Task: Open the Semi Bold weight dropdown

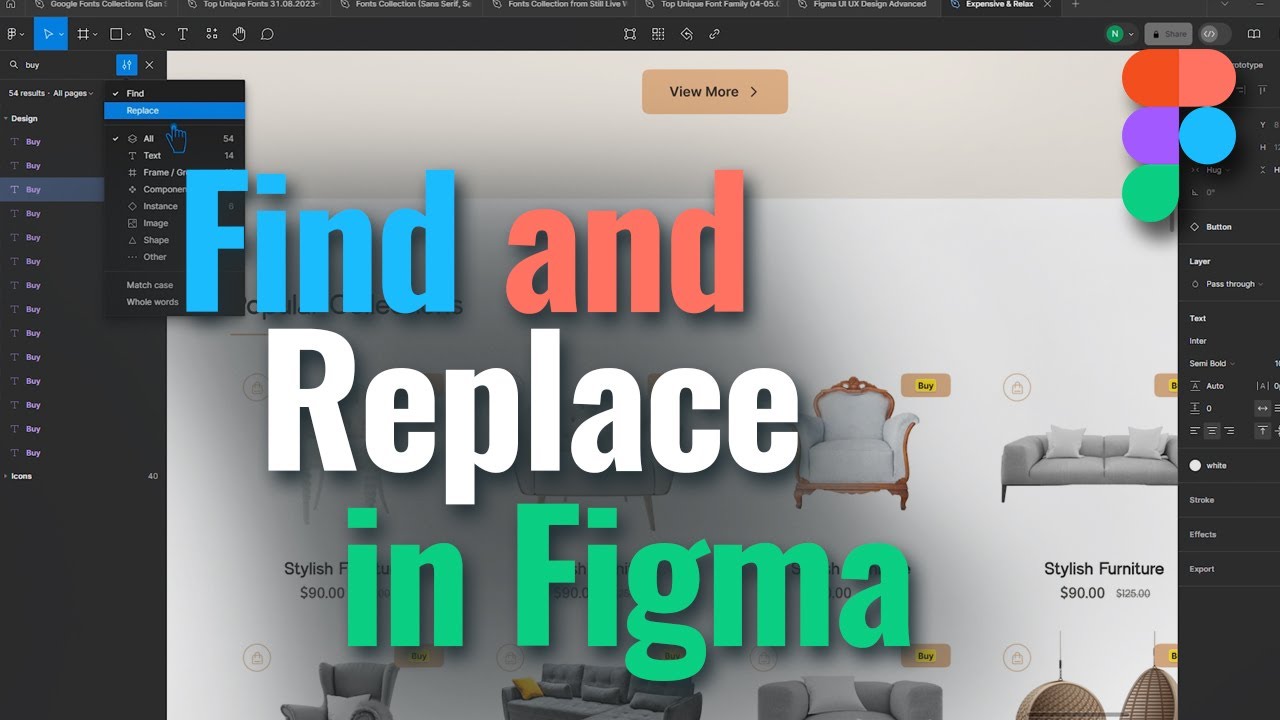Action: 1212,364
